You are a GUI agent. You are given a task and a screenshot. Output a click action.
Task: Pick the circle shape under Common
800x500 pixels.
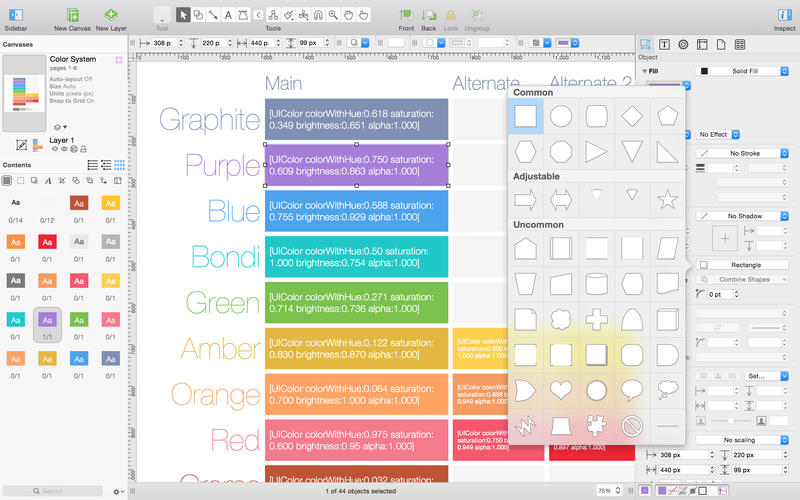pos(561,117)
